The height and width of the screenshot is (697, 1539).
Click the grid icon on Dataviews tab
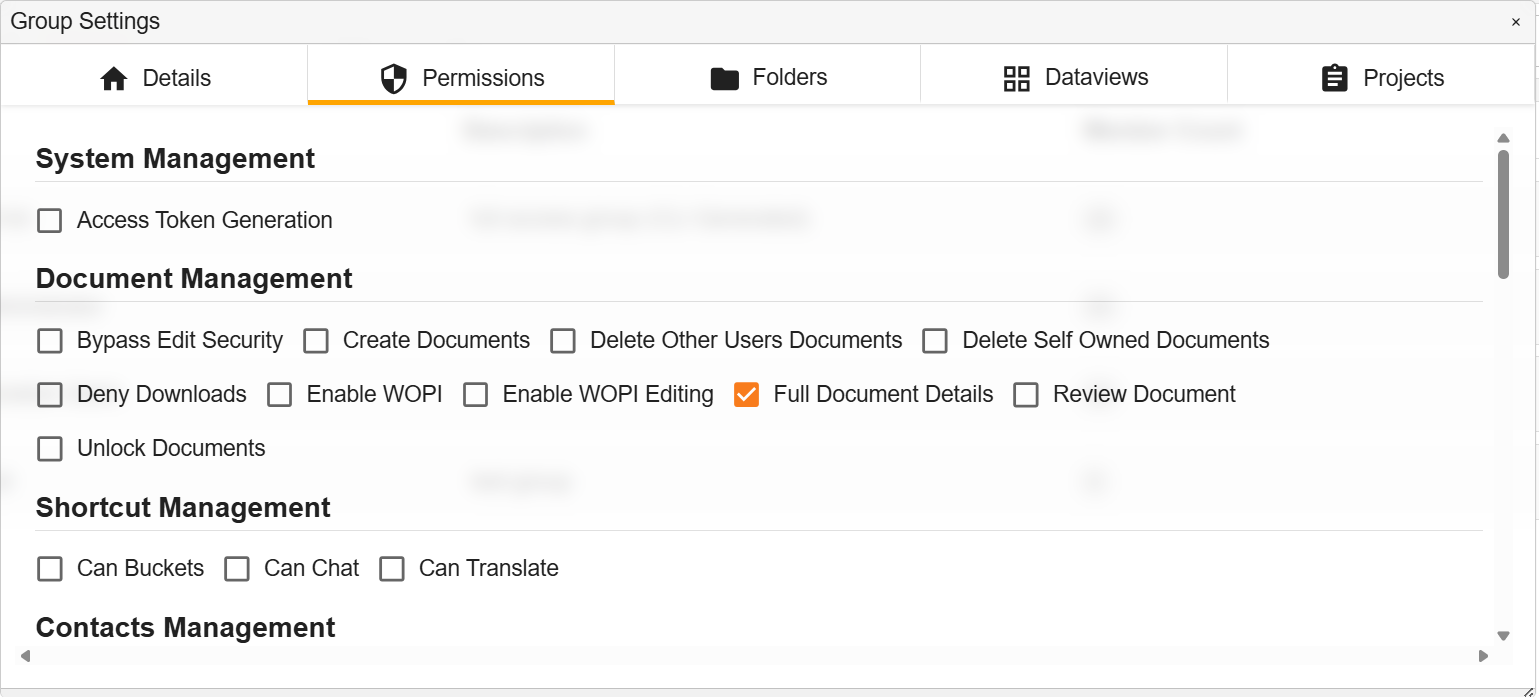(x=1017, y=77)
